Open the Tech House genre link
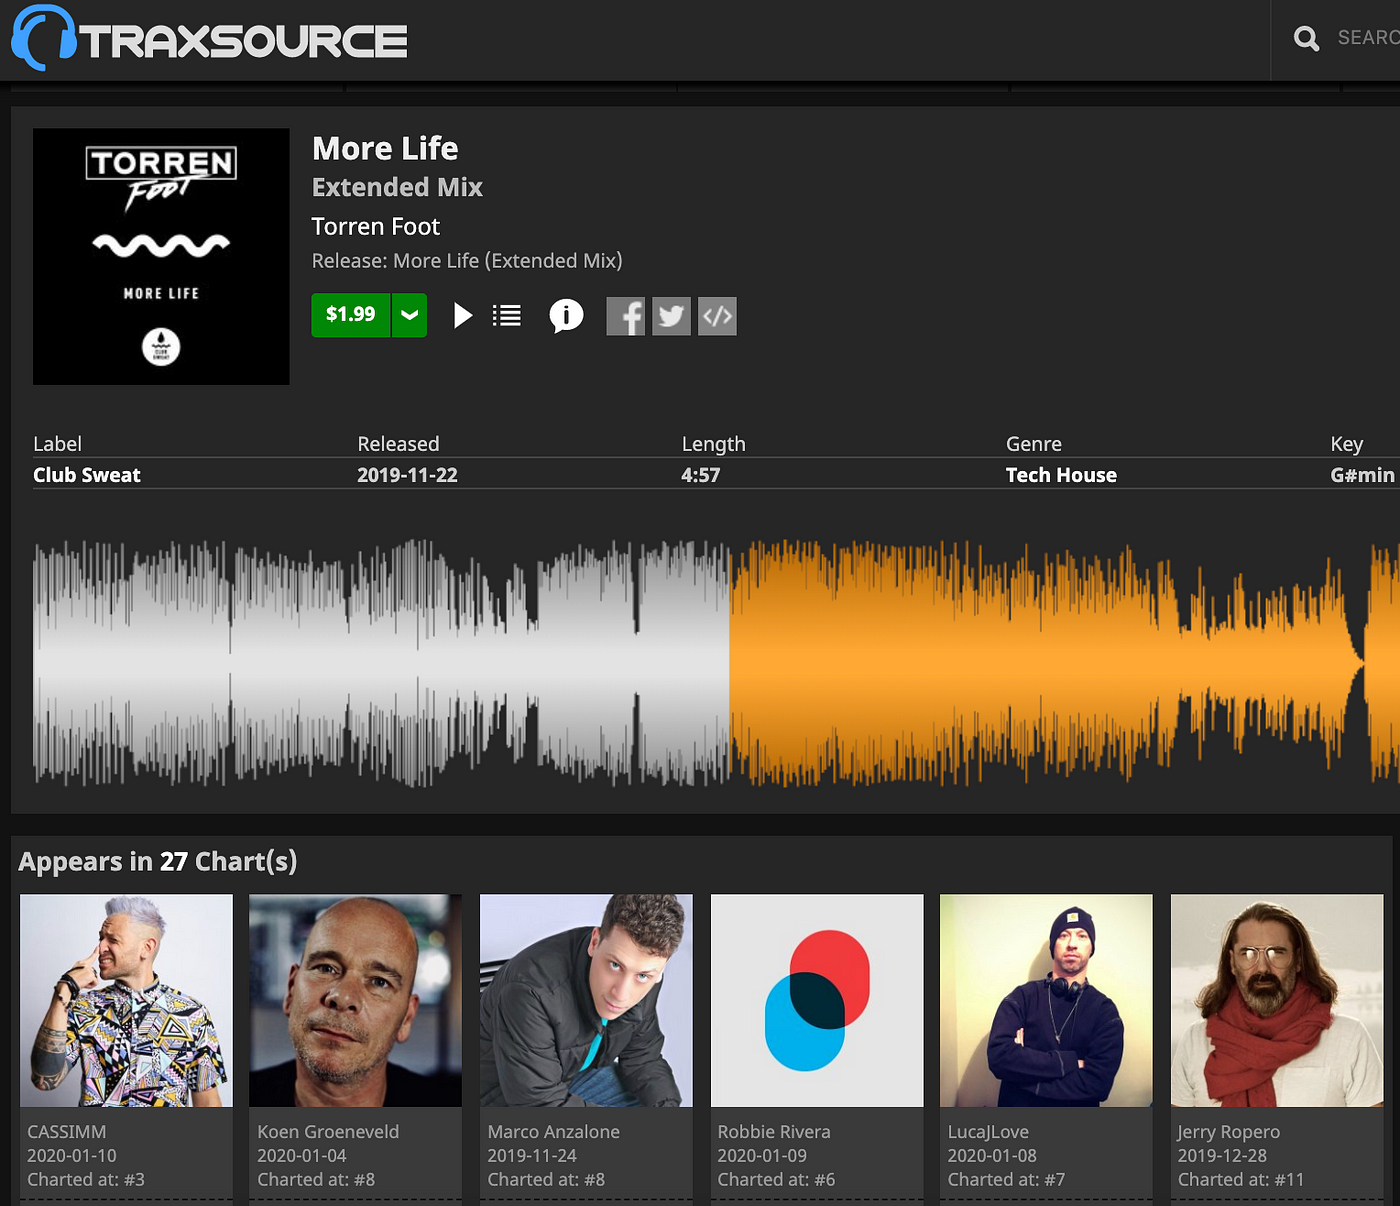This screenshot has width=1400, height=1206. click(1061, 475)
